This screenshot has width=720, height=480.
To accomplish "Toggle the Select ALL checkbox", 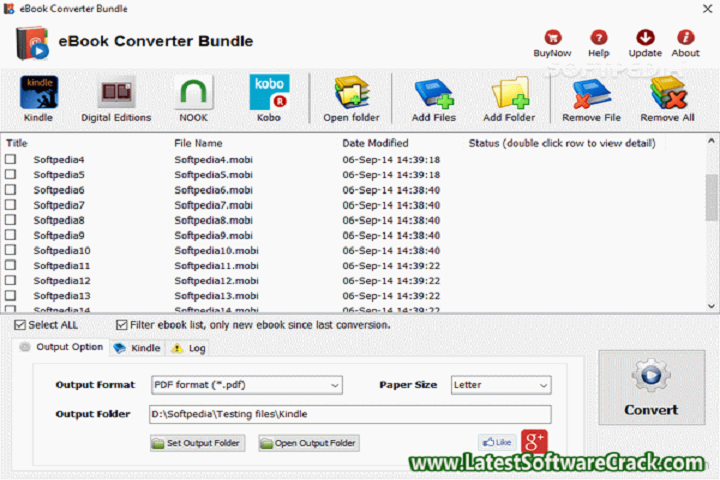I will pos(20,325).
